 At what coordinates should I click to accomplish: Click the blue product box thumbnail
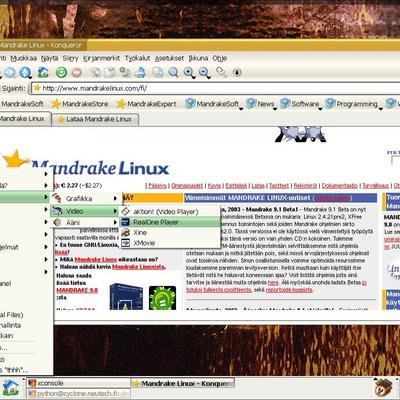[126, 296]
